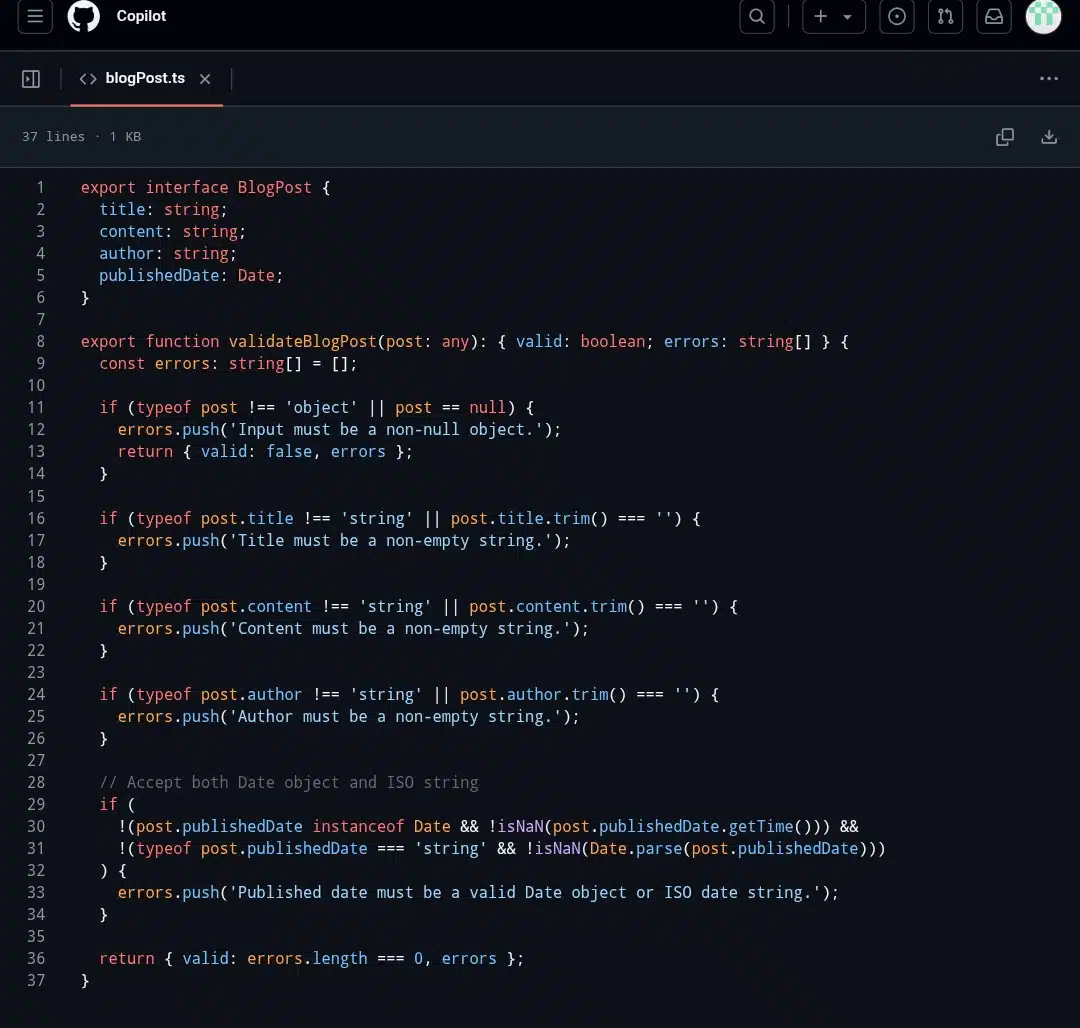Image resolution: width=1080 pixels, height=1028 pixels.
Task: Open the pull requests icon
Action: tap(946, 16)
